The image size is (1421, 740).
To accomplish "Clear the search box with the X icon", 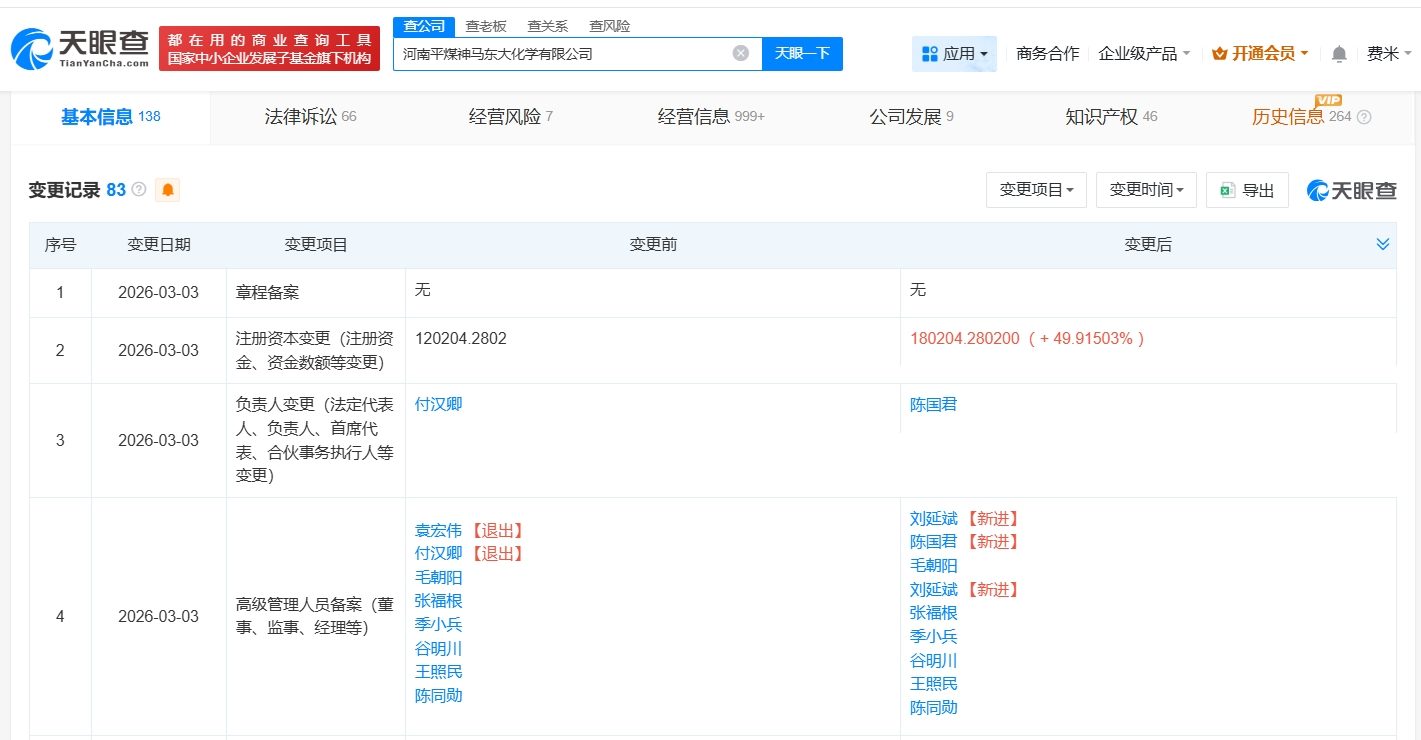I will point(740,53).
